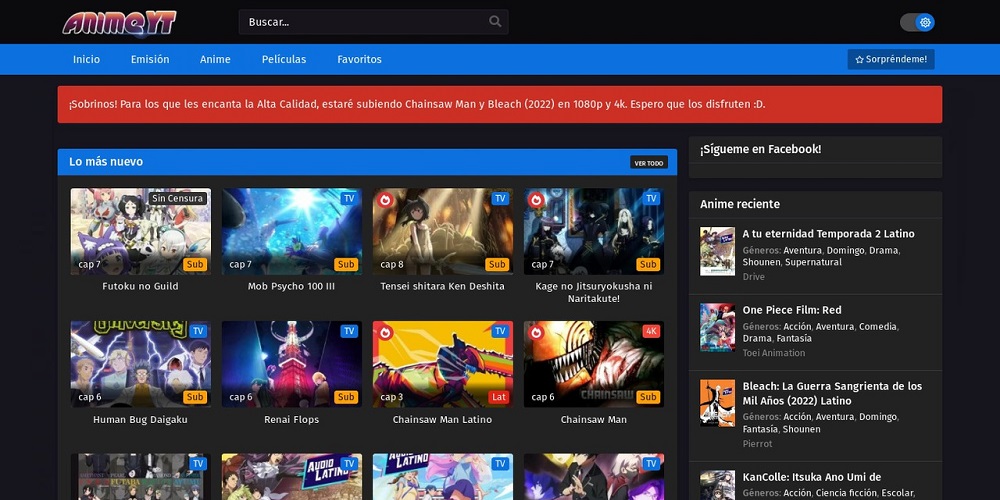This screenshot has height=500, width=1000.
Task: Click the Mob Psycho 100 III title link
Action: pos(291,286)
